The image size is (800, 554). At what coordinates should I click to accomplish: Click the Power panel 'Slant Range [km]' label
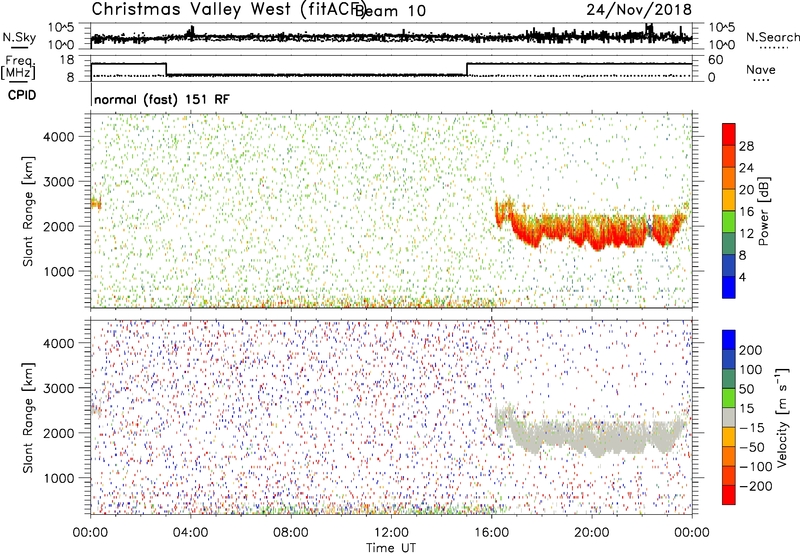pos(28,211)
